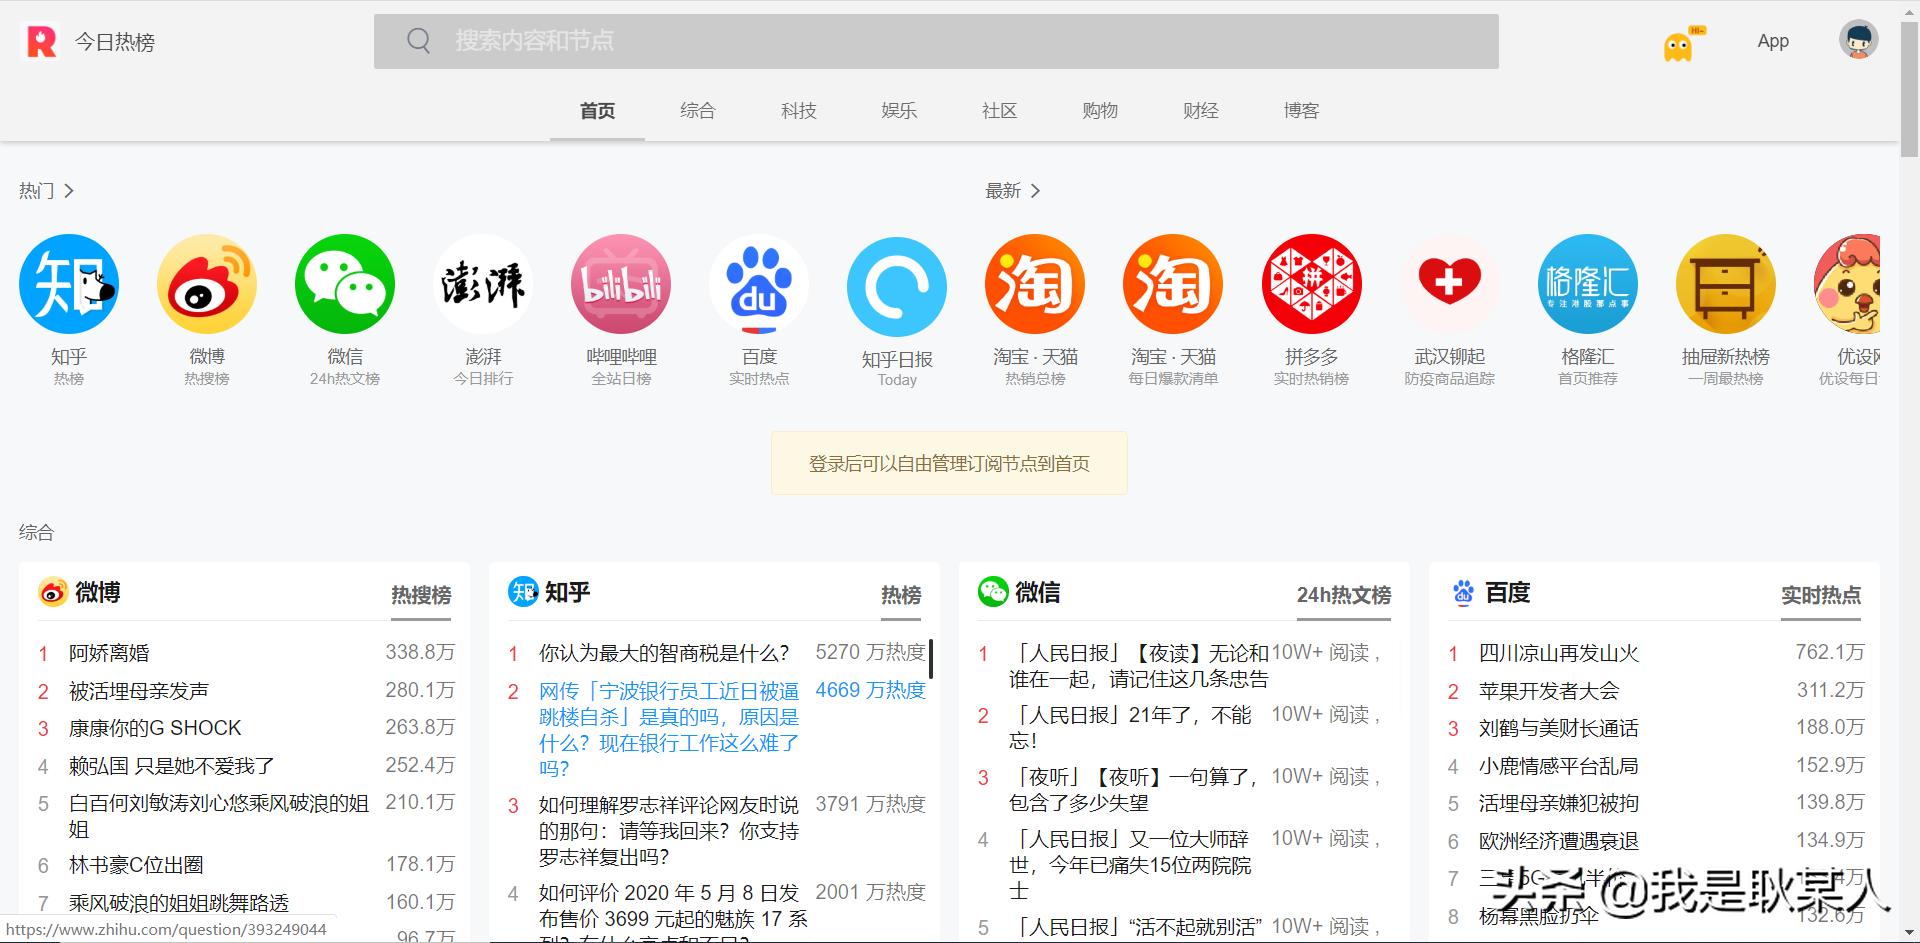Open the 格隆汇 首页推荐 icon
Screen dimensions: 1920x943
[x=1587, y=284]
